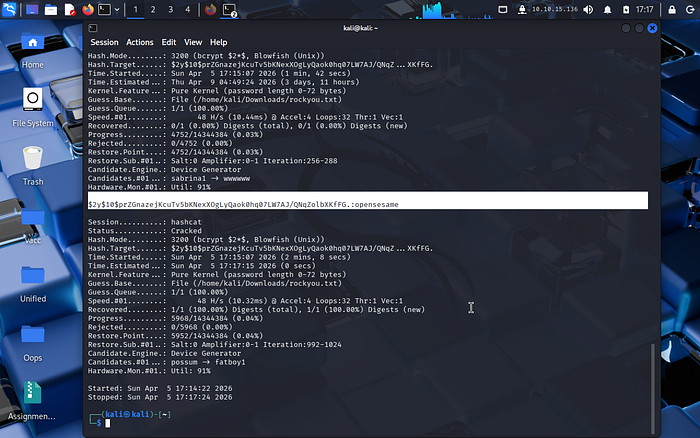Viewport: 700px width, 438px height.
Task: Open the Session menu in terminal
Action: [x=104, y=42]
